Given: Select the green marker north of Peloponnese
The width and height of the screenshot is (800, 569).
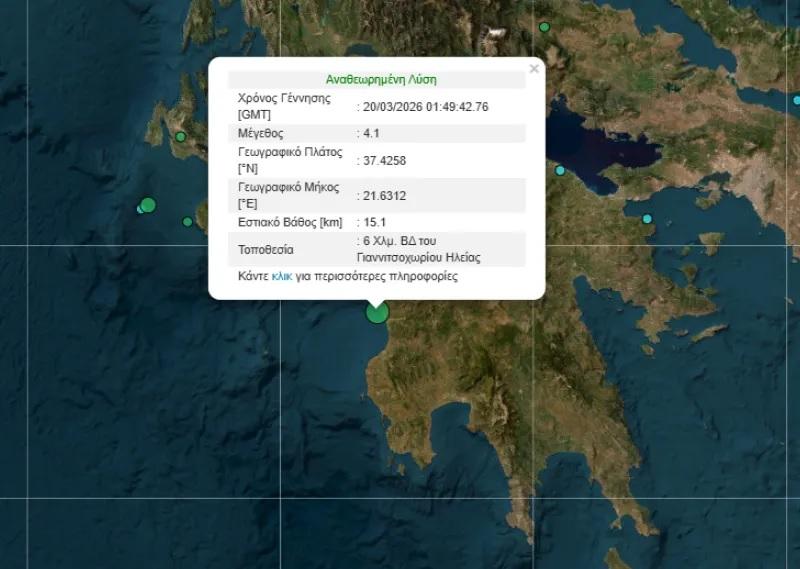Looking at the screenshot, I should [544, 27].
